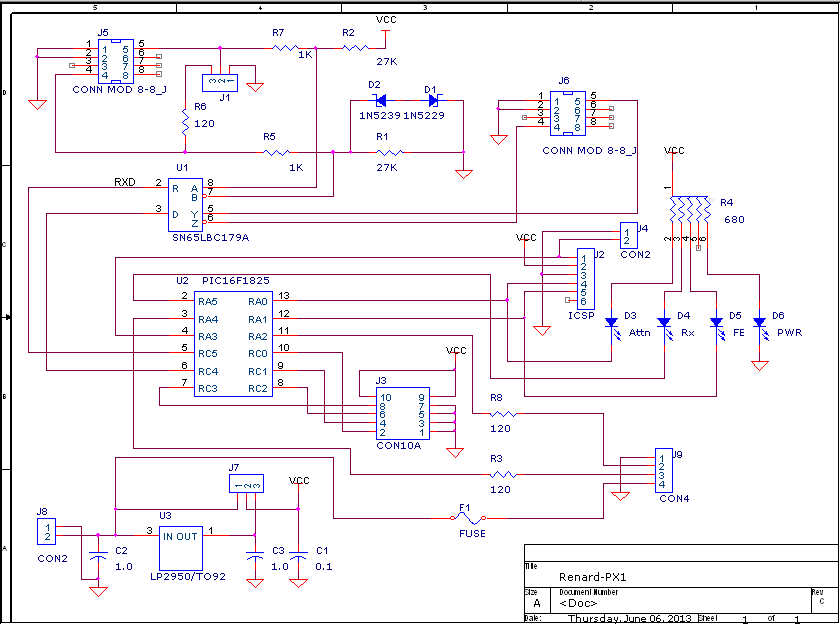Screen dimensions: 840x625
Task: Click the Thursday, June 06, 2013 date
Action: pos(630,619)
